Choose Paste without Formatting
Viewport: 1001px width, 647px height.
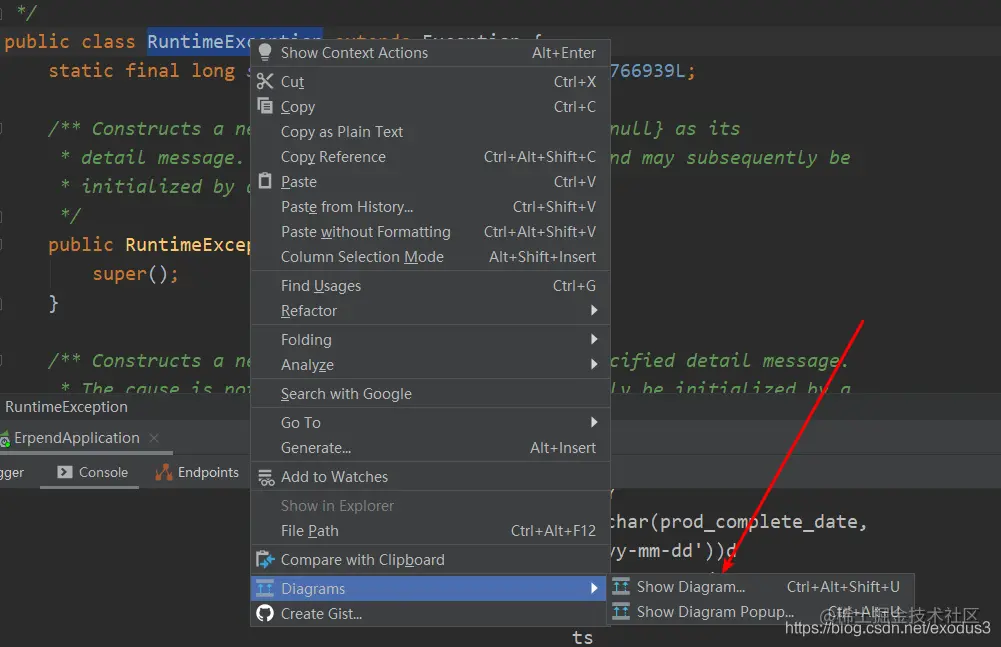point(431,231)
